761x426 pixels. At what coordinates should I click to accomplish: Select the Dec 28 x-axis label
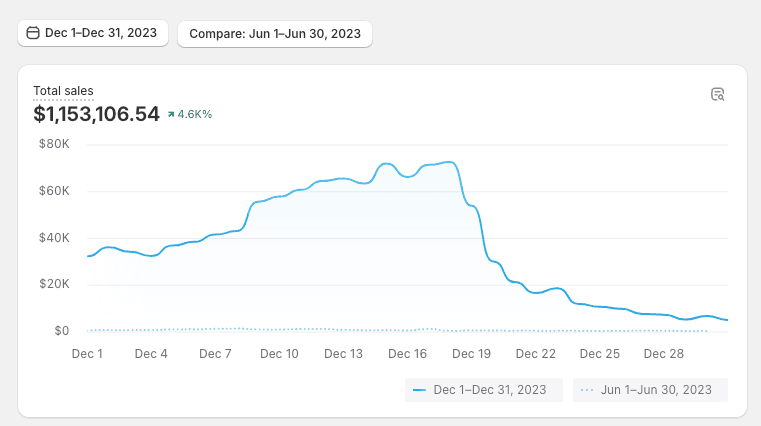click(663, 353)
